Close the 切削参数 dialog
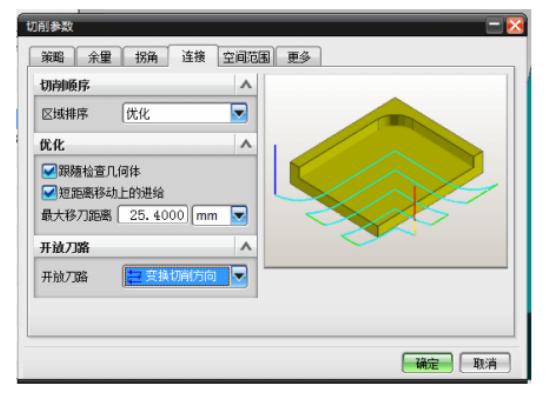The width and height of the screenshot is (549, 393). pos(515,26)
